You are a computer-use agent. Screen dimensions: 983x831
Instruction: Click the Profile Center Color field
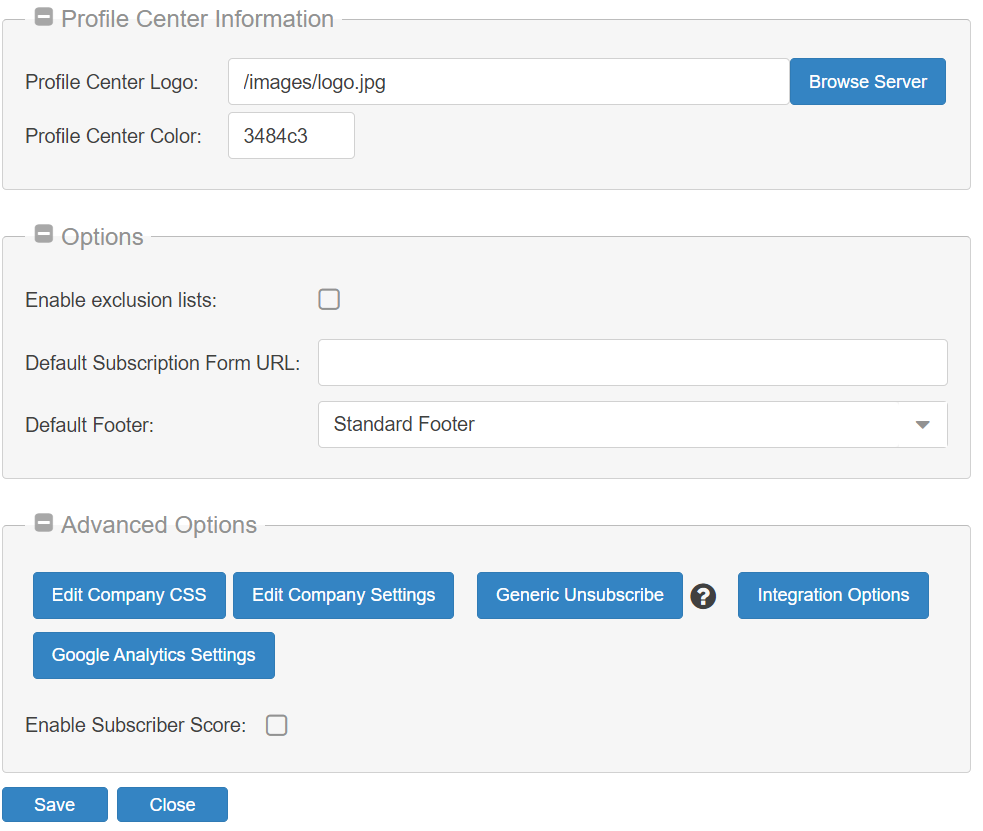coord(292,135)
